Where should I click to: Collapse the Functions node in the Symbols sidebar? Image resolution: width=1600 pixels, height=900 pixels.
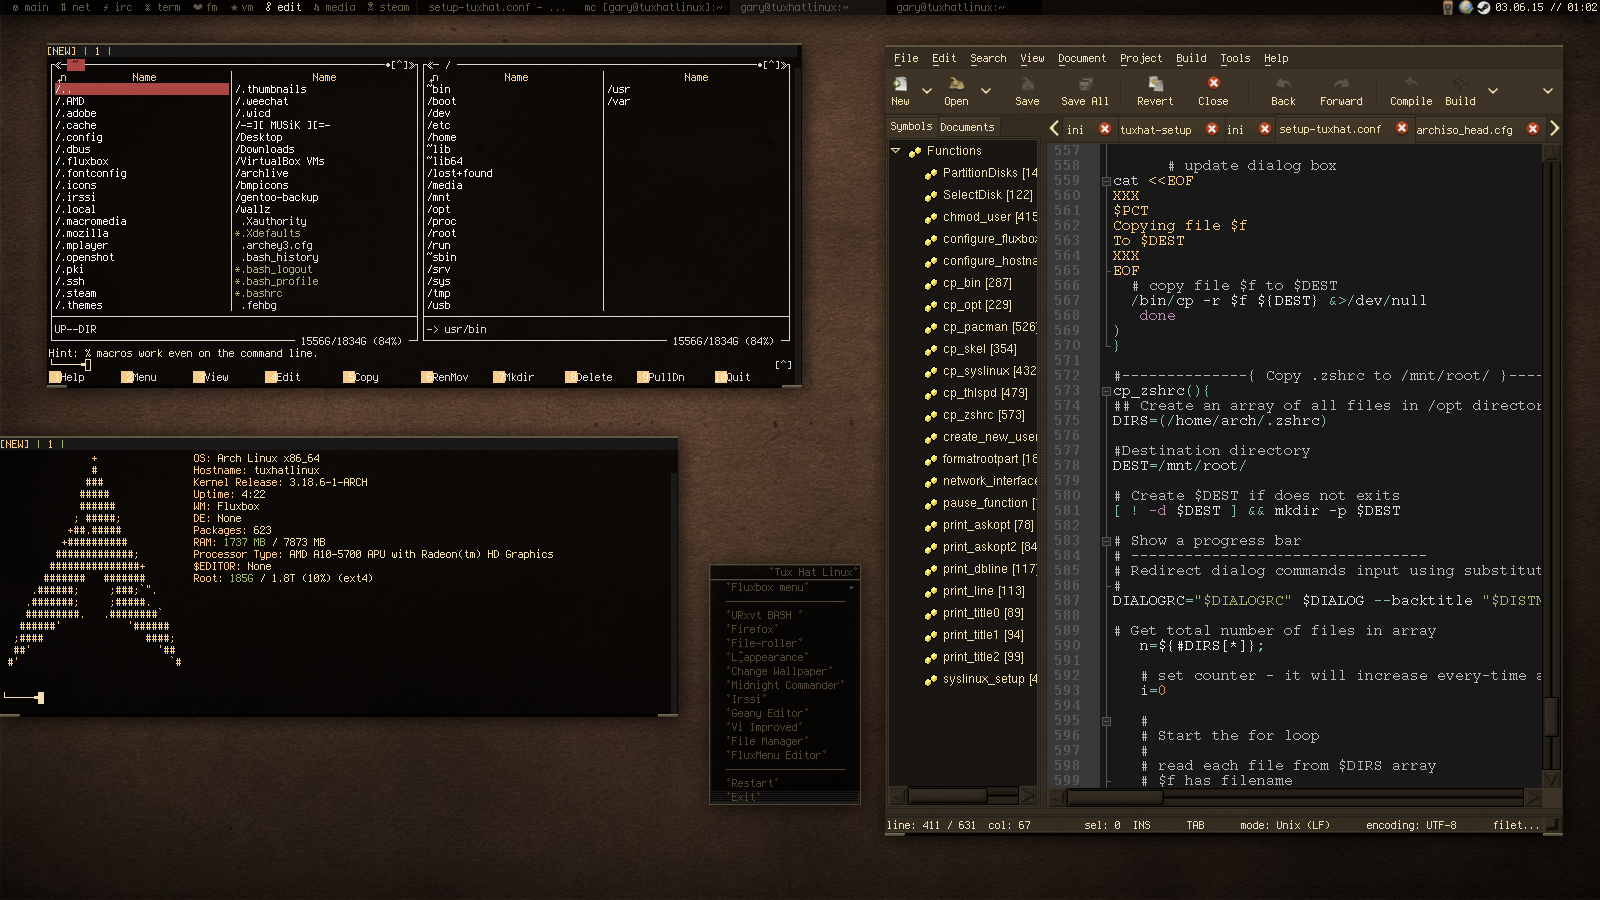tap(895, 150)
